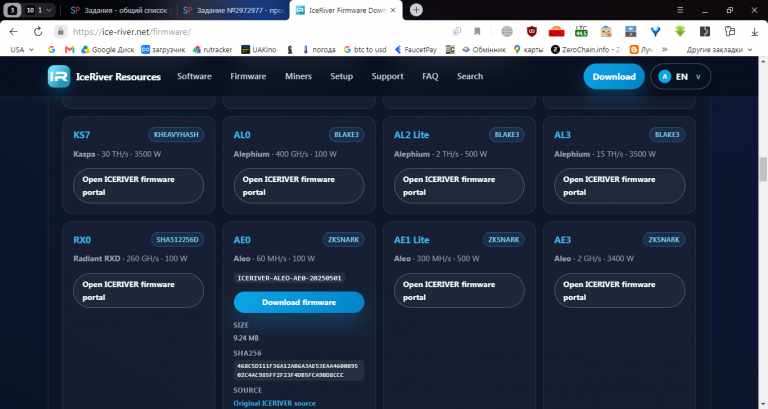This screenshot has width=768, height=409.
Task: Open the Software menu
Action: (x=194, y=76)
